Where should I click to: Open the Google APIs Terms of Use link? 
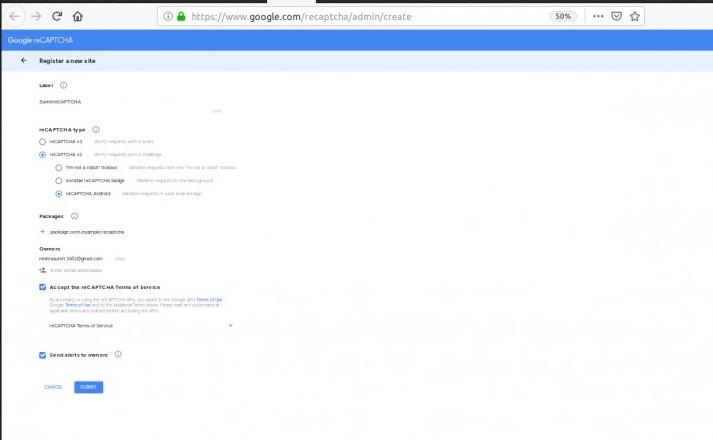coord(209,300)
